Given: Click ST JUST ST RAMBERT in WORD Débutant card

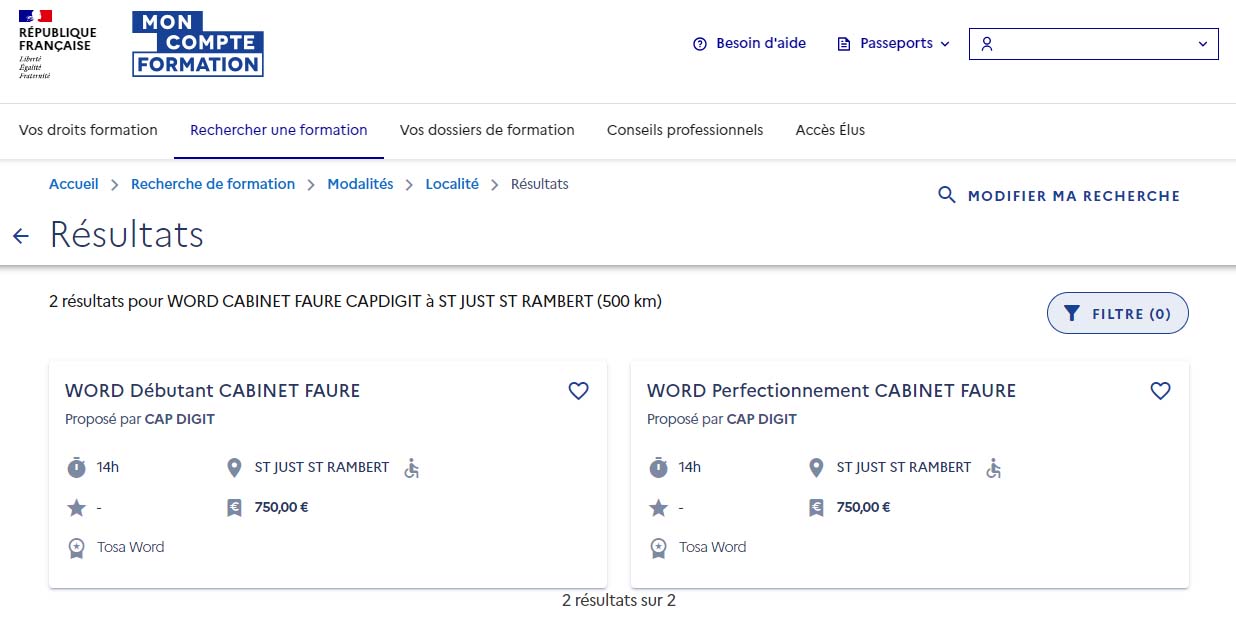Looking at the screenshot, I should click(322, 467).
